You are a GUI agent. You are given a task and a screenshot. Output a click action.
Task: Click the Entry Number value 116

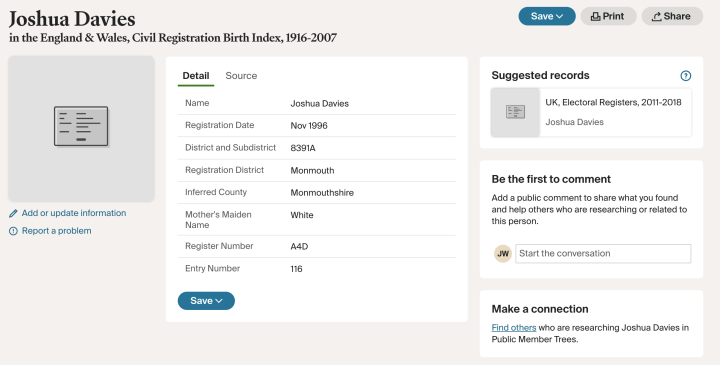[x=297, y=269]
